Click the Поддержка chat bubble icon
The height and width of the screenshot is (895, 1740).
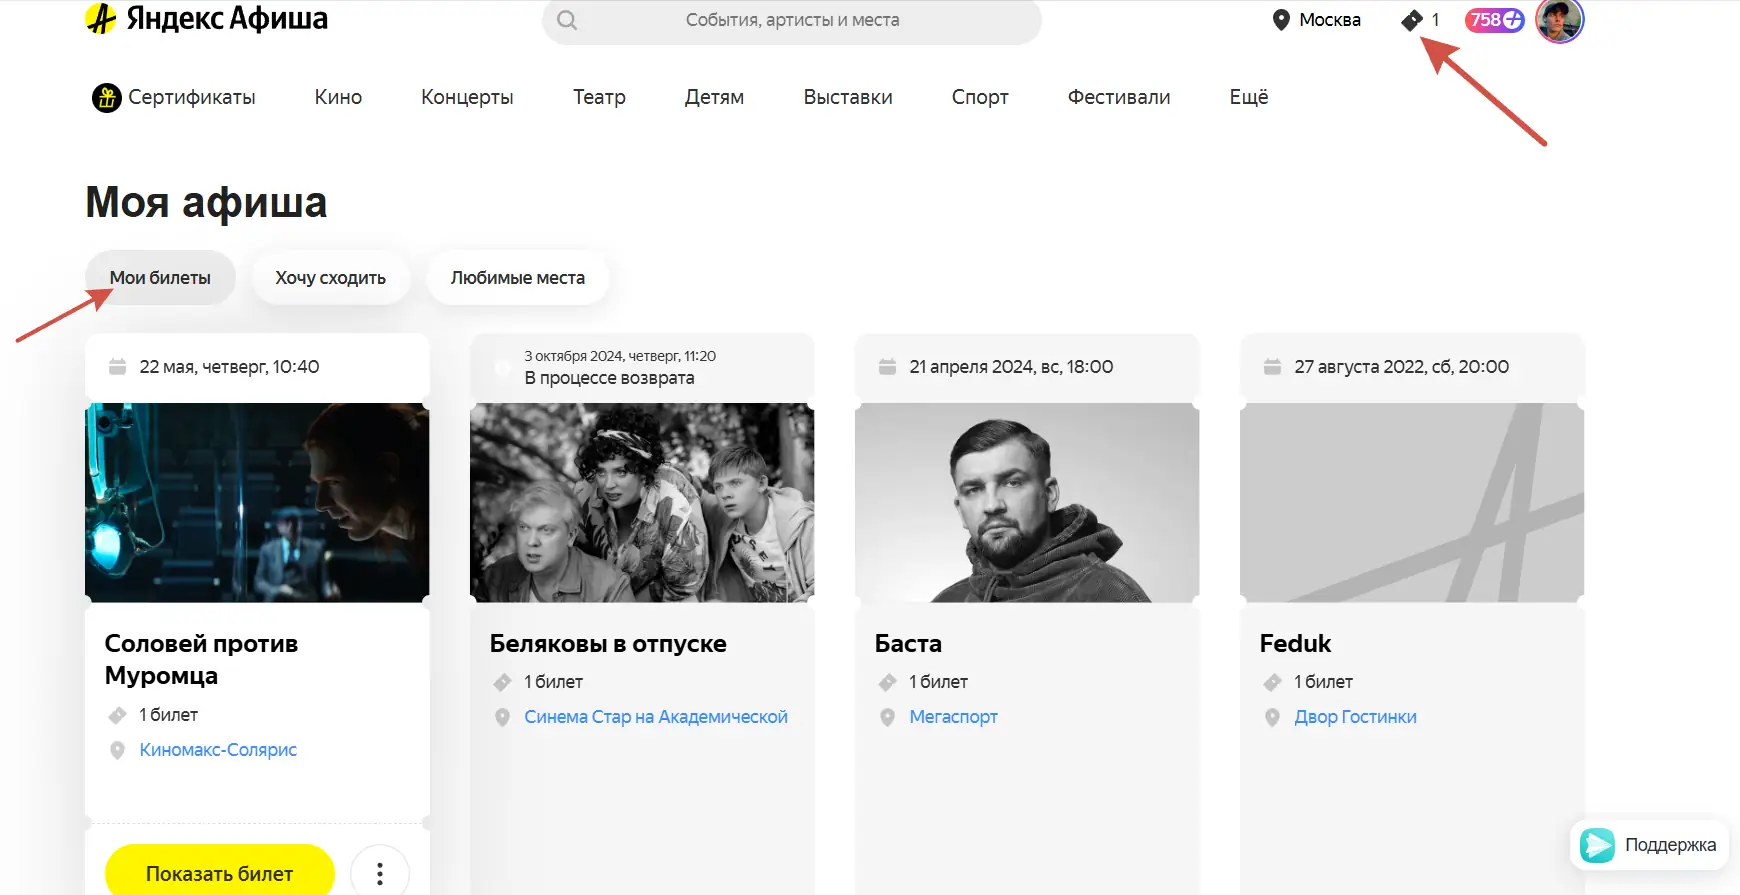tap(1597, 845)
